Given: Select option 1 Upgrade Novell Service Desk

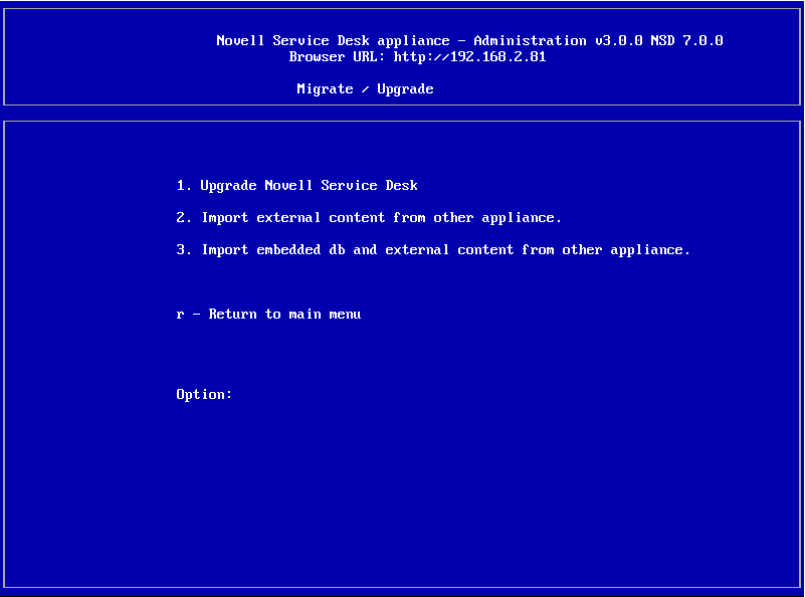Looking at the screenshot, I should pos(297,185).
